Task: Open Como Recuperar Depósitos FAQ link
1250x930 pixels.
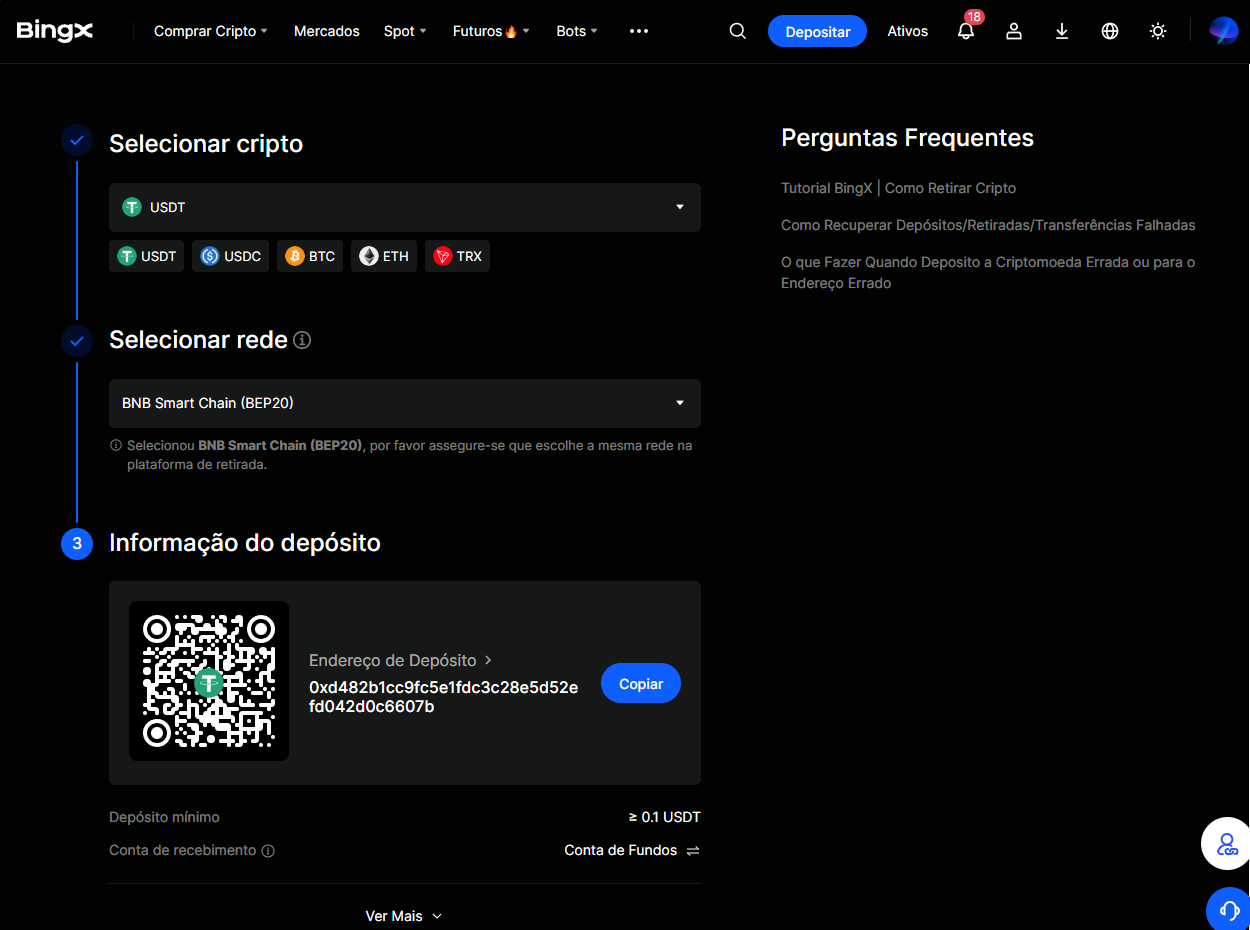Action: click(988, 225)
